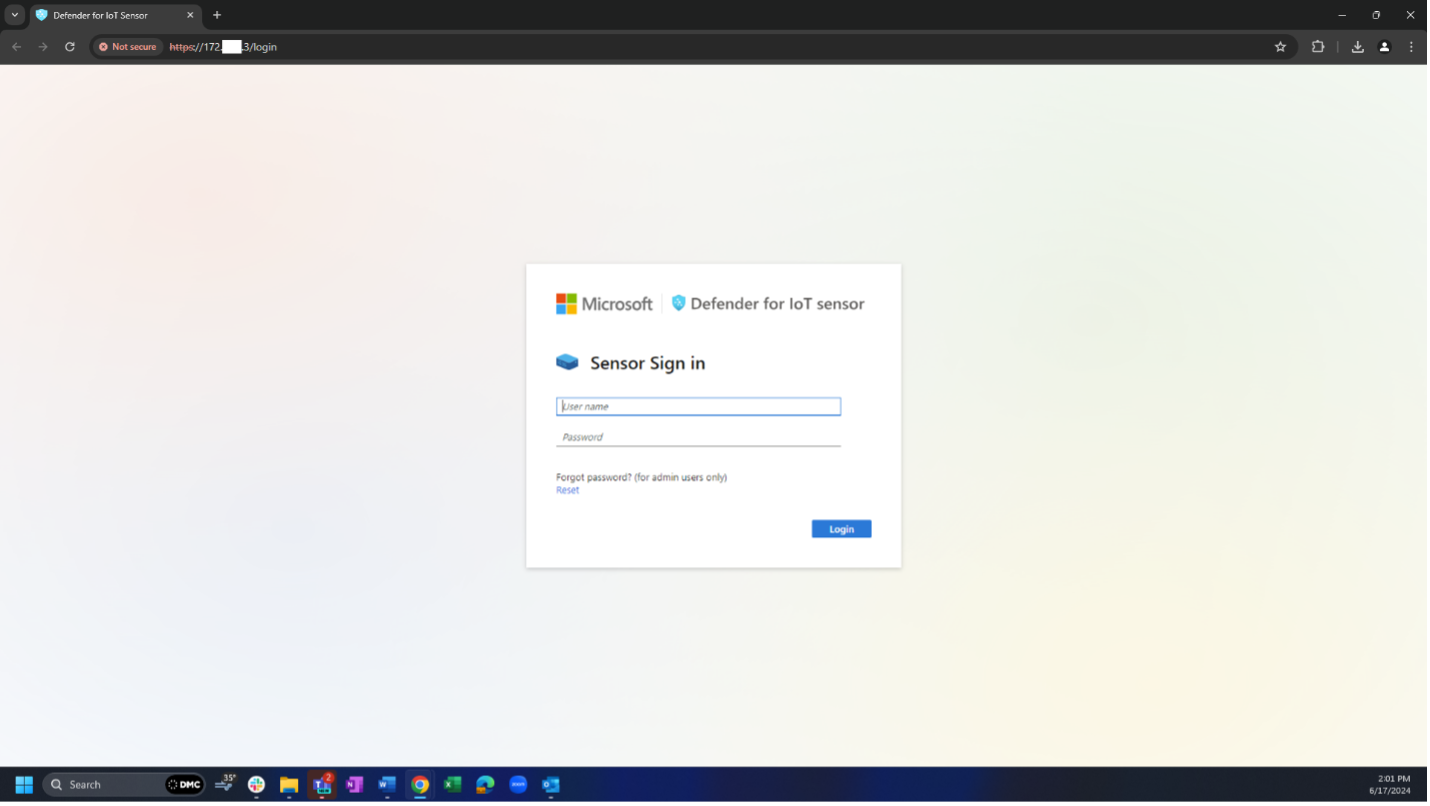
Task: Open Zoom from the taskbar
Action: point(518,785)
